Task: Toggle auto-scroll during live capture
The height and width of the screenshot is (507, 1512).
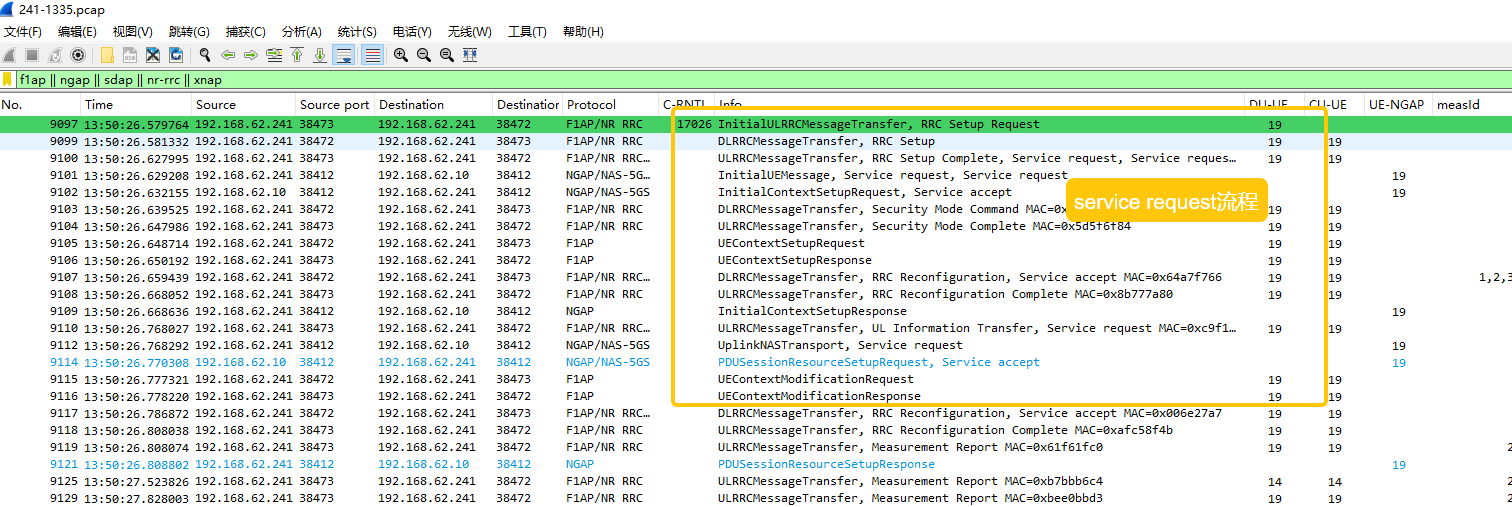Action: [344, 55]
